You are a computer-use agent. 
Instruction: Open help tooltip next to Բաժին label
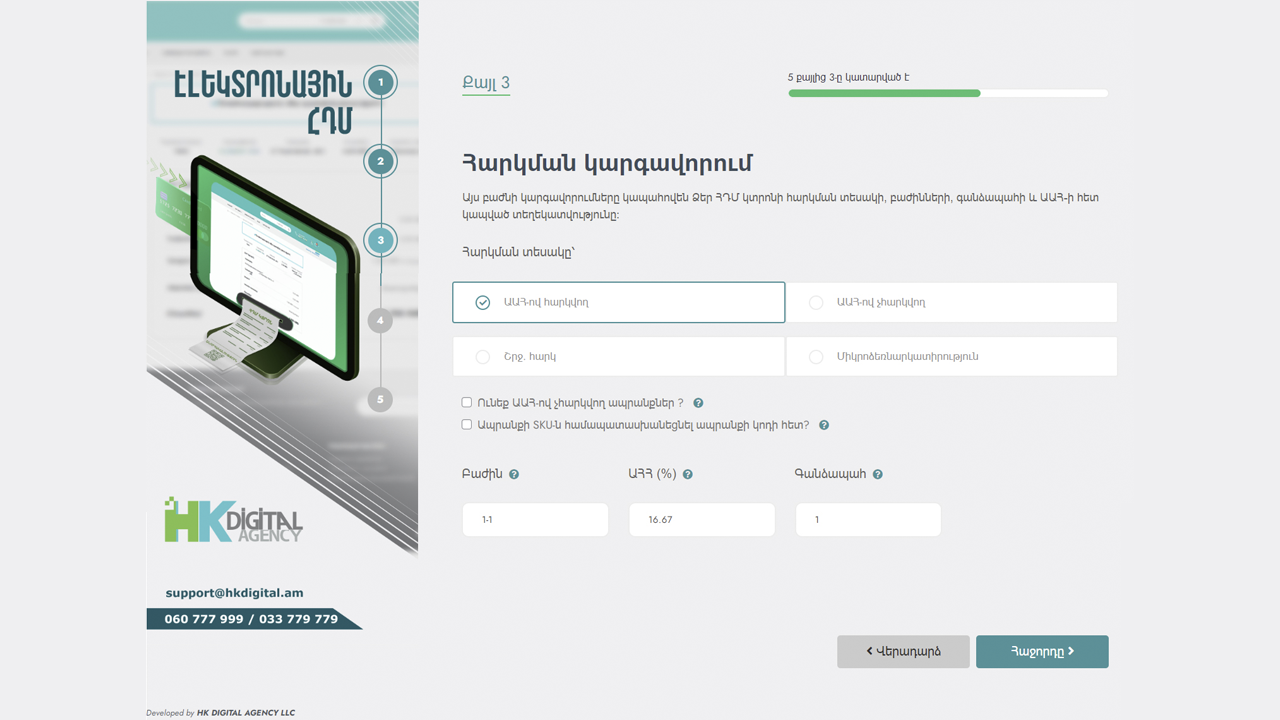click(x=514, y=475)
